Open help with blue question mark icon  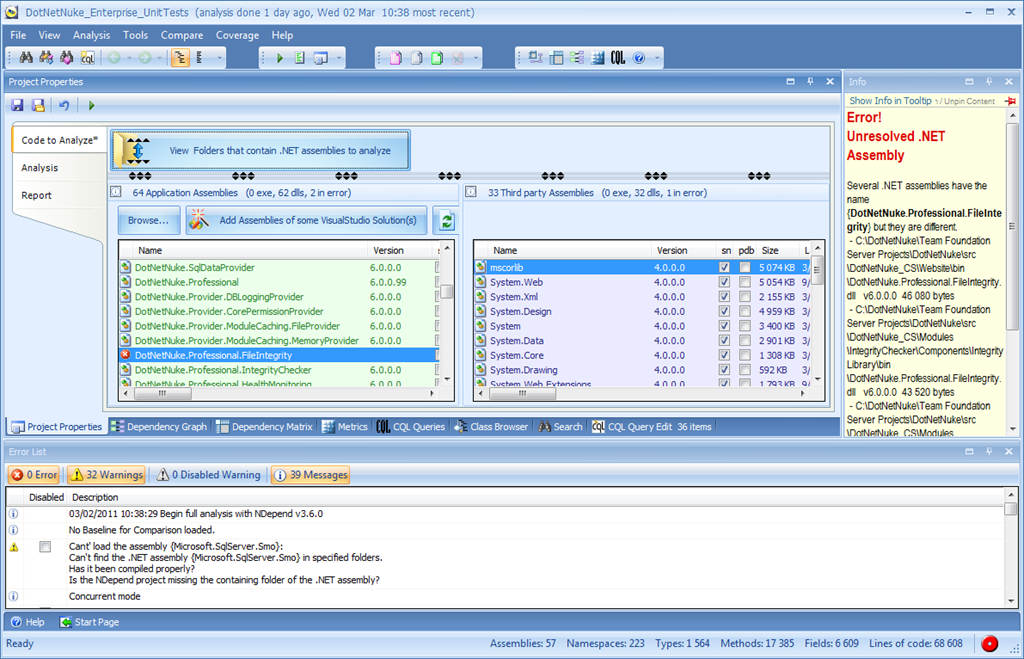639,58
